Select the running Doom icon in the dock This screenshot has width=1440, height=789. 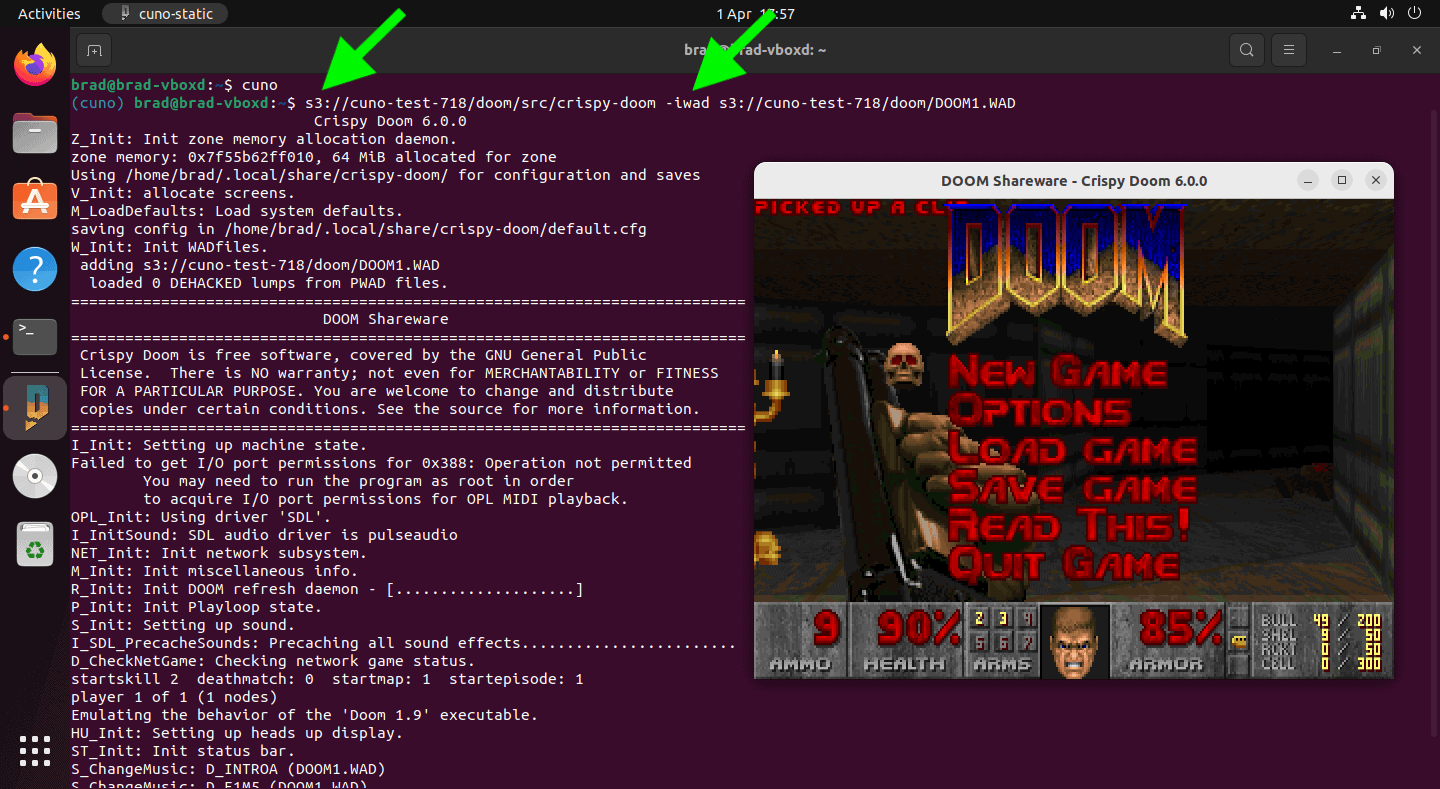35,407
